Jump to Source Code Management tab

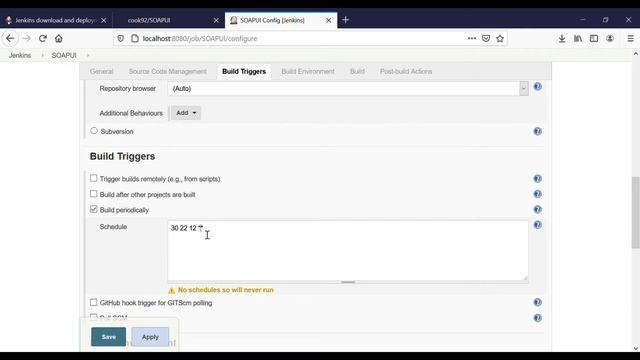tap(168, 71)
